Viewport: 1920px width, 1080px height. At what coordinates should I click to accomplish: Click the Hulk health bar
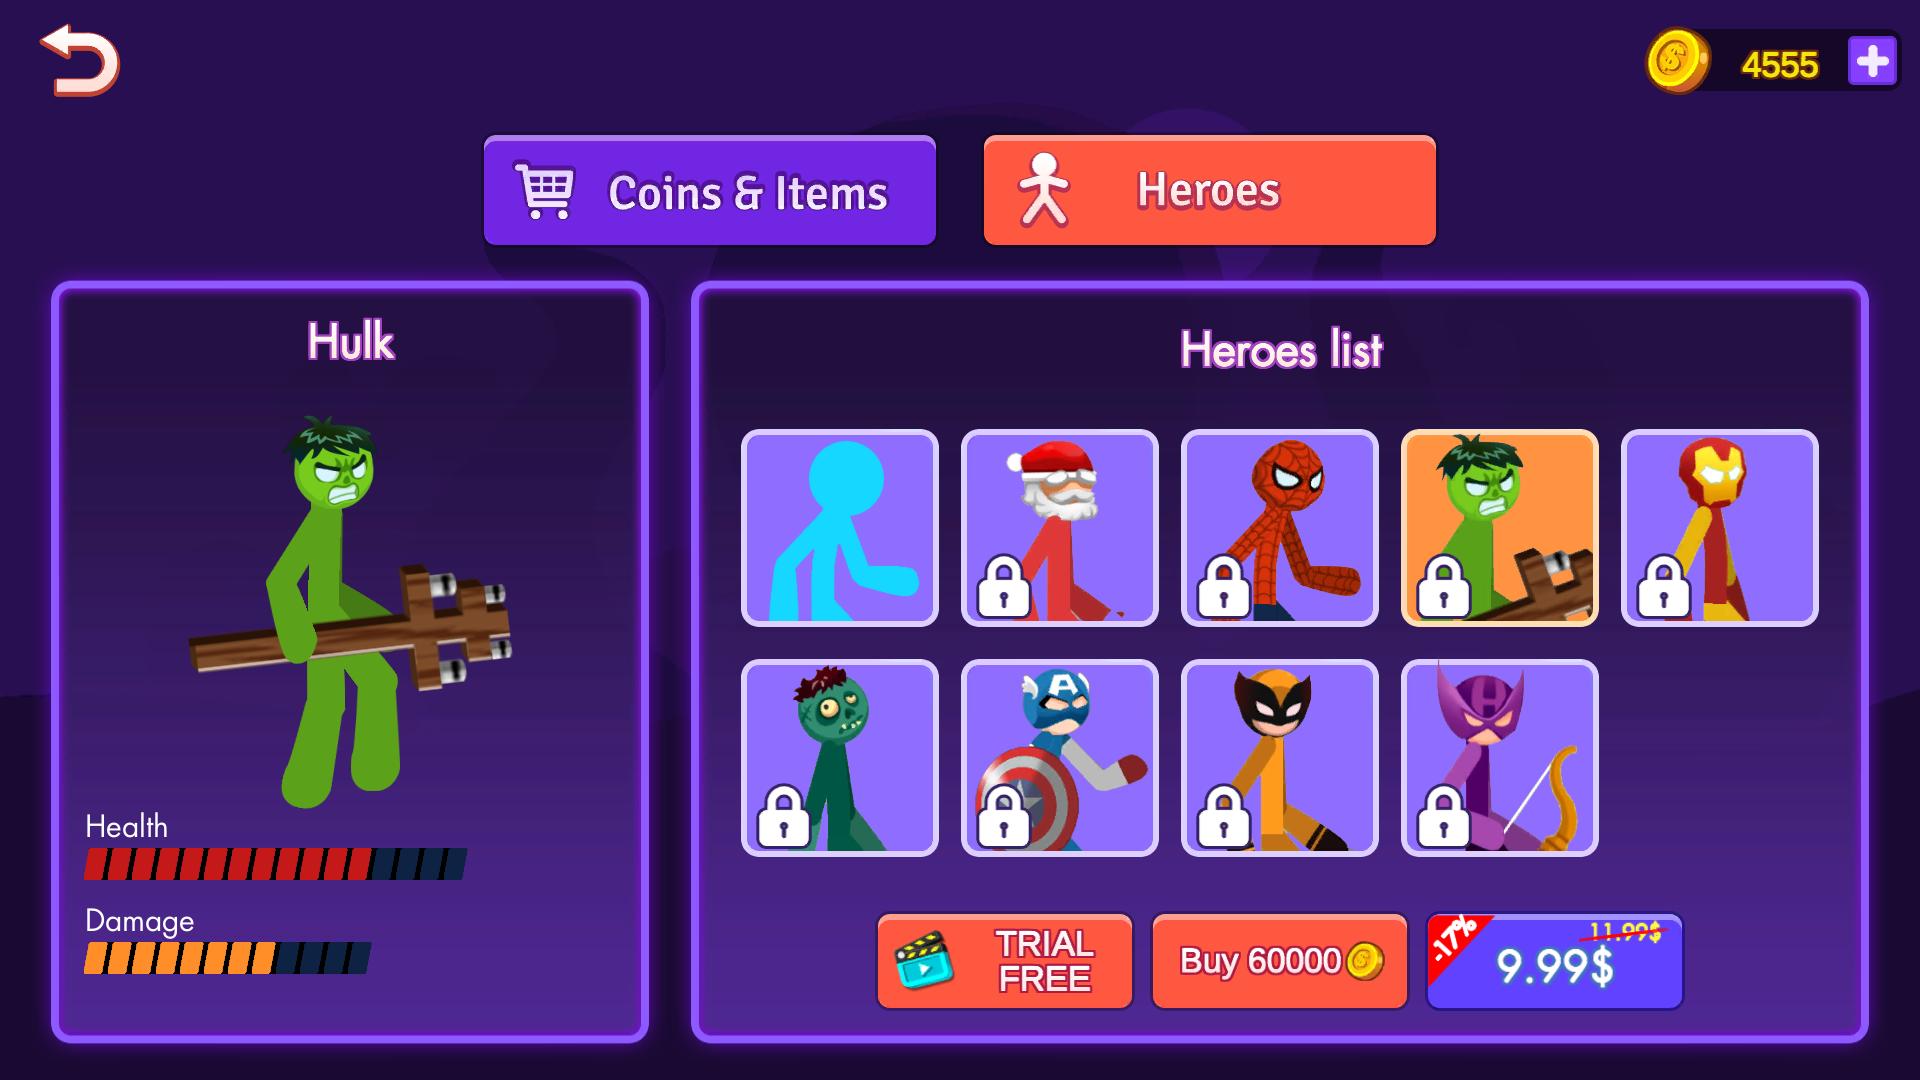click(275, 864)
